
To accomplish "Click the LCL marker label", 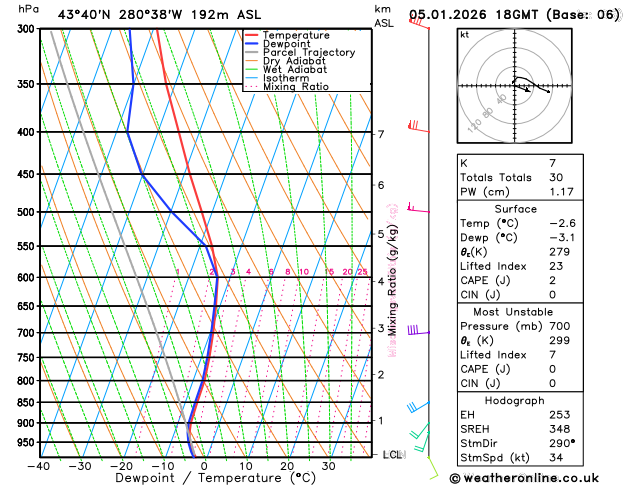I will click(394, 454).
